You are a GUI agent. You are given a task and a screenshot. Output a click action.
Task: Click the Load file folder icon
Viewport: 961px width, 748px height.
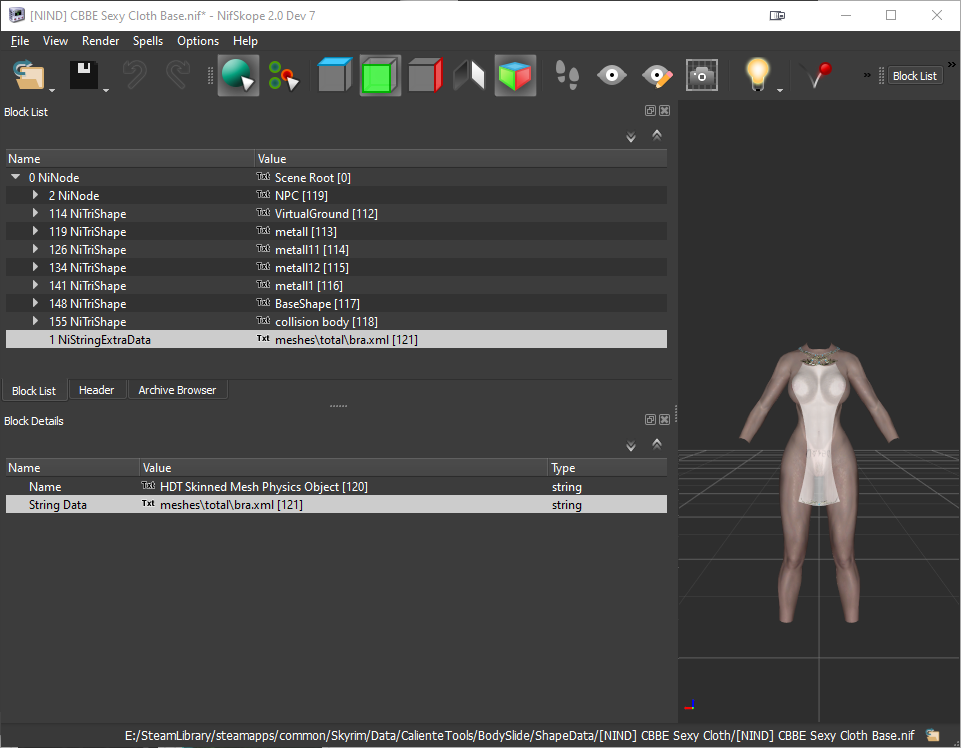coord(29,75)
